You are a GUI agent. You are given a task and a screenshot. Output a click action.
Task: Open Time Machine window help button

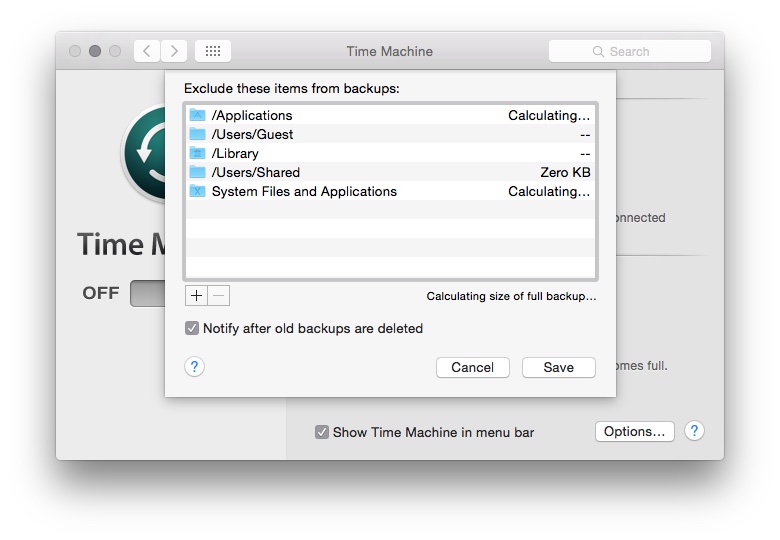(x=694, y=431)
